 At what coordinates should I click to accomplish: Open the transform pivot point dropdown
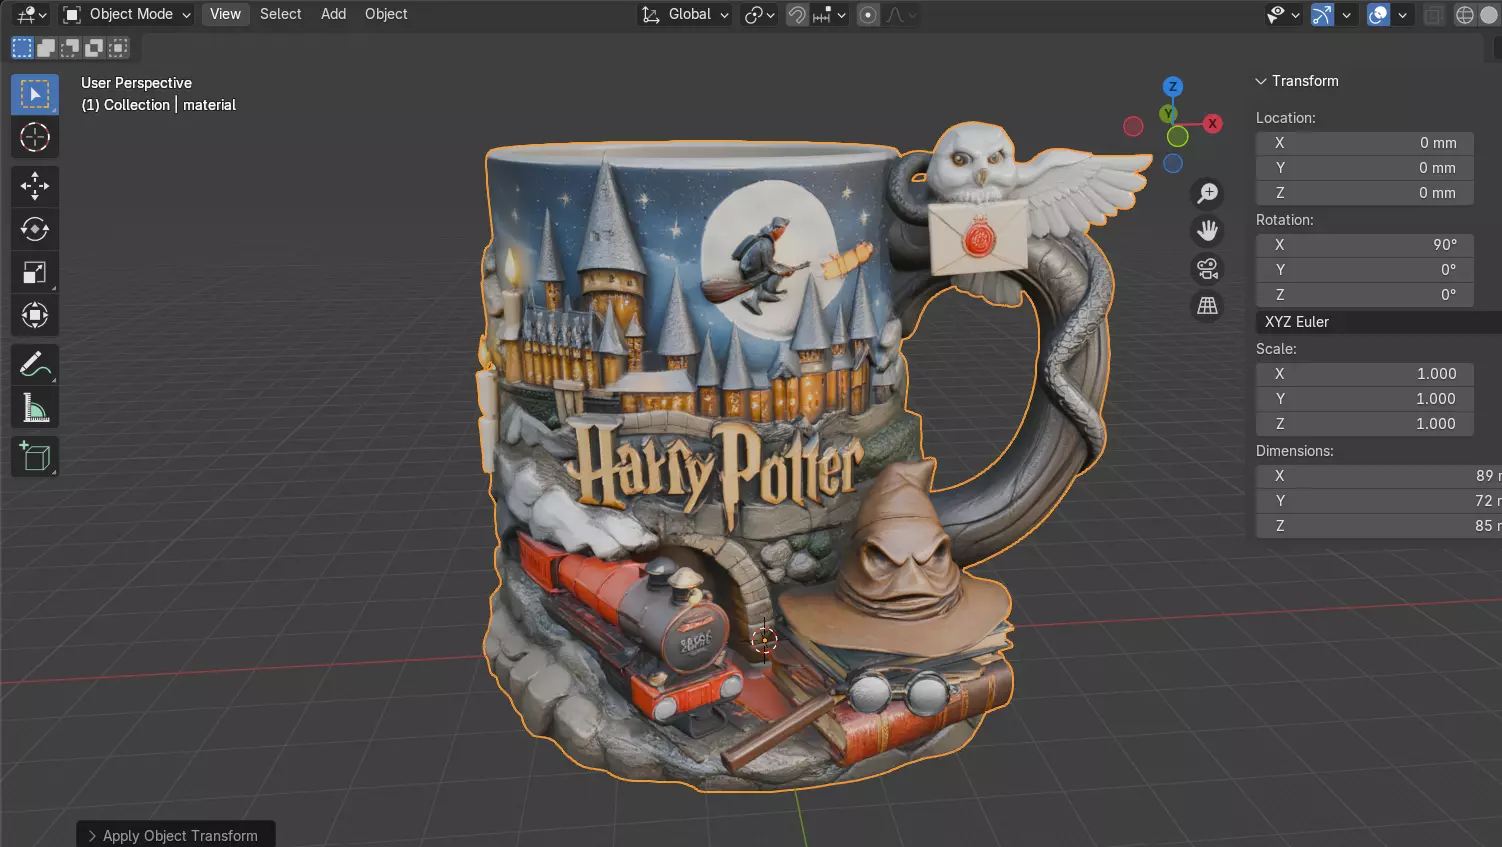760,15
